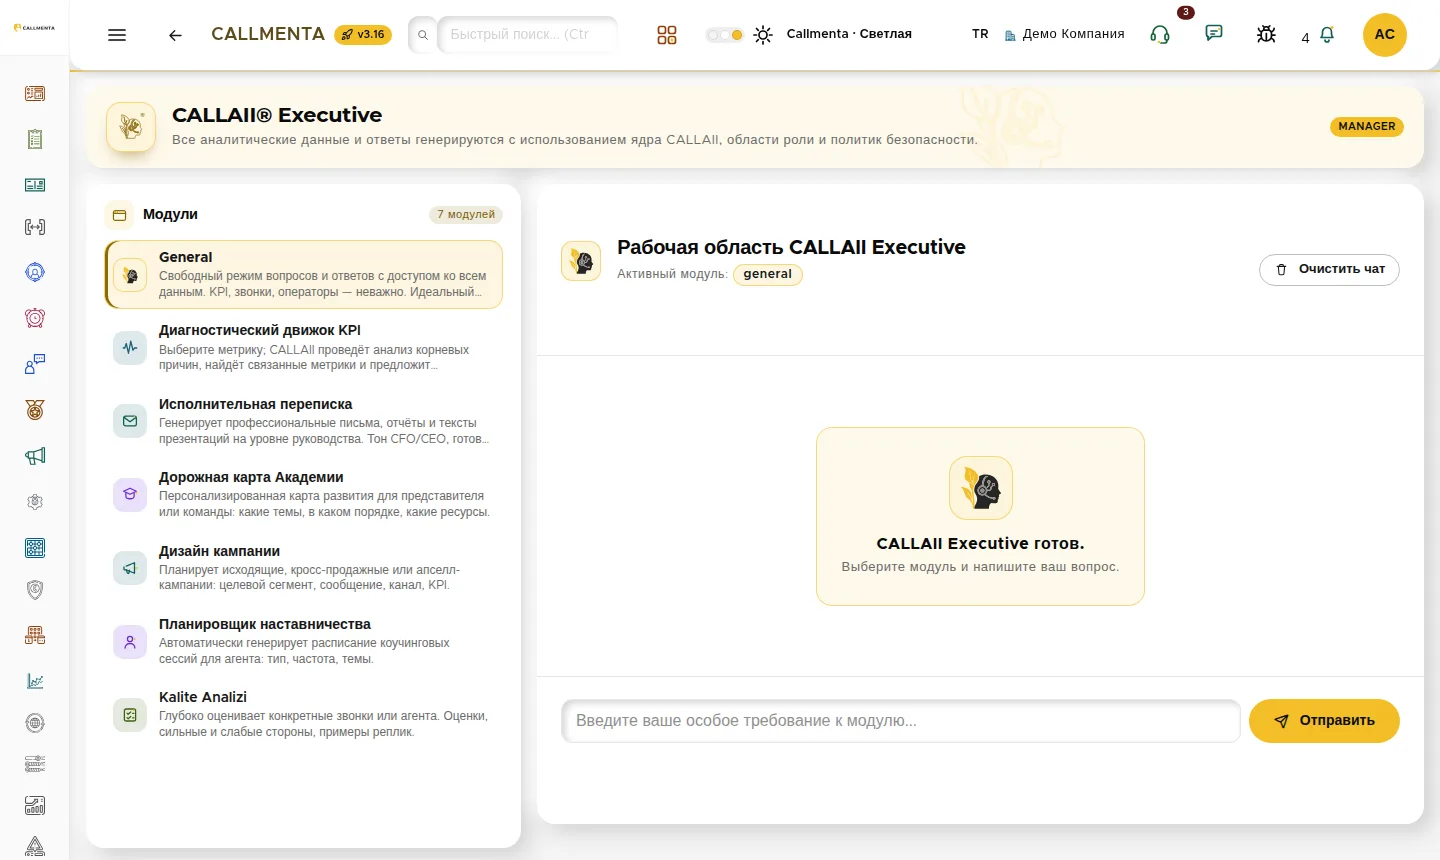The image size is (1440, 860).
Task: Open sidebar brackets arrows icon
Action: coord(35,227)
